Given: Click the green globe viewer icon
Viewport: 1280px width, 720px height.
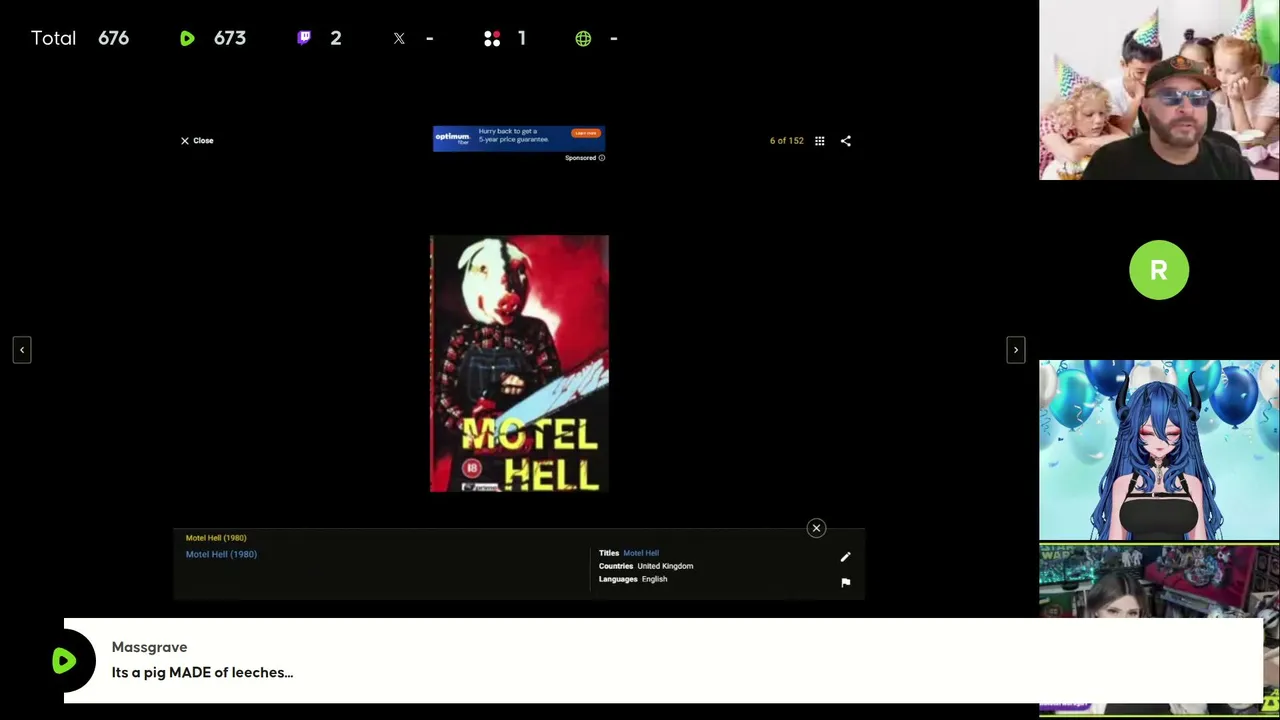Looking at the screenshot, I should tap(583, 38).
